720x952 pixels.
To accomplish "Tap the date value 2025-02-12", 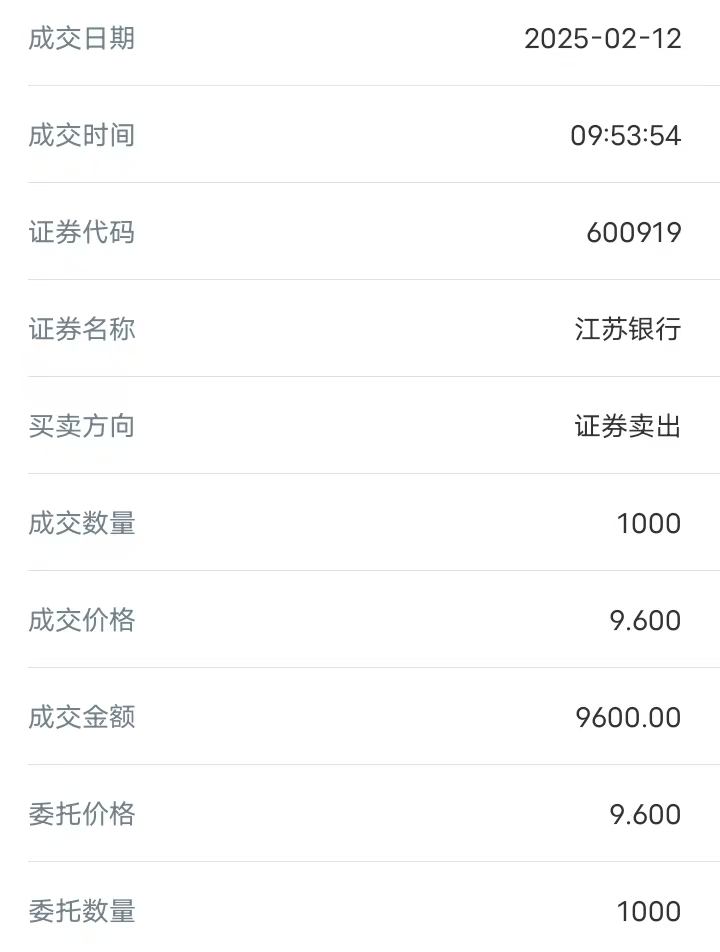I will [603, 39].
